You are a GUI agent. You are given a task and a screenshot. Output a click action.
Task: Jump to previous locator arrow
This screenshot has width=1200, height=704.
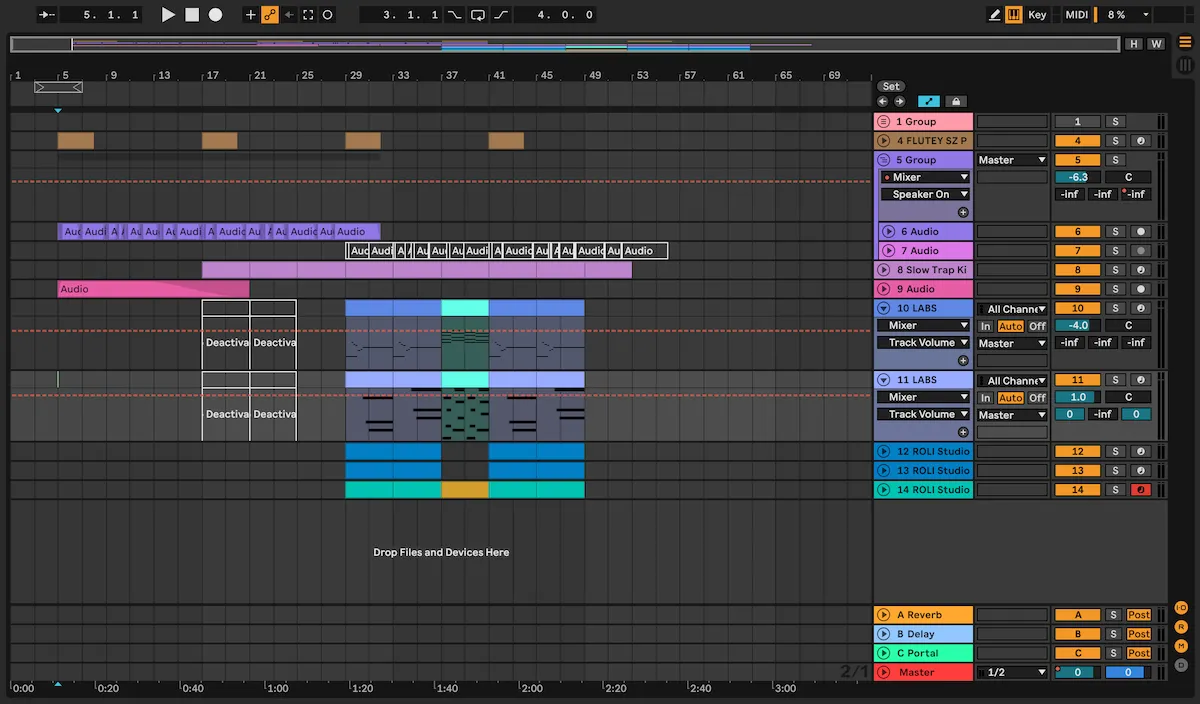pyautogui.click(x=883, y=101)
